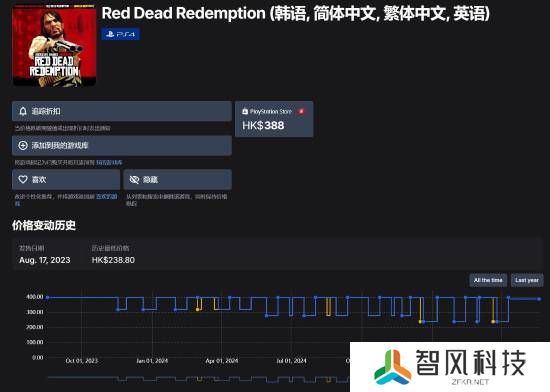Click the chart's first 400.00 data point
This screenshot has width=550, height=392.
[x=47, y=297]
